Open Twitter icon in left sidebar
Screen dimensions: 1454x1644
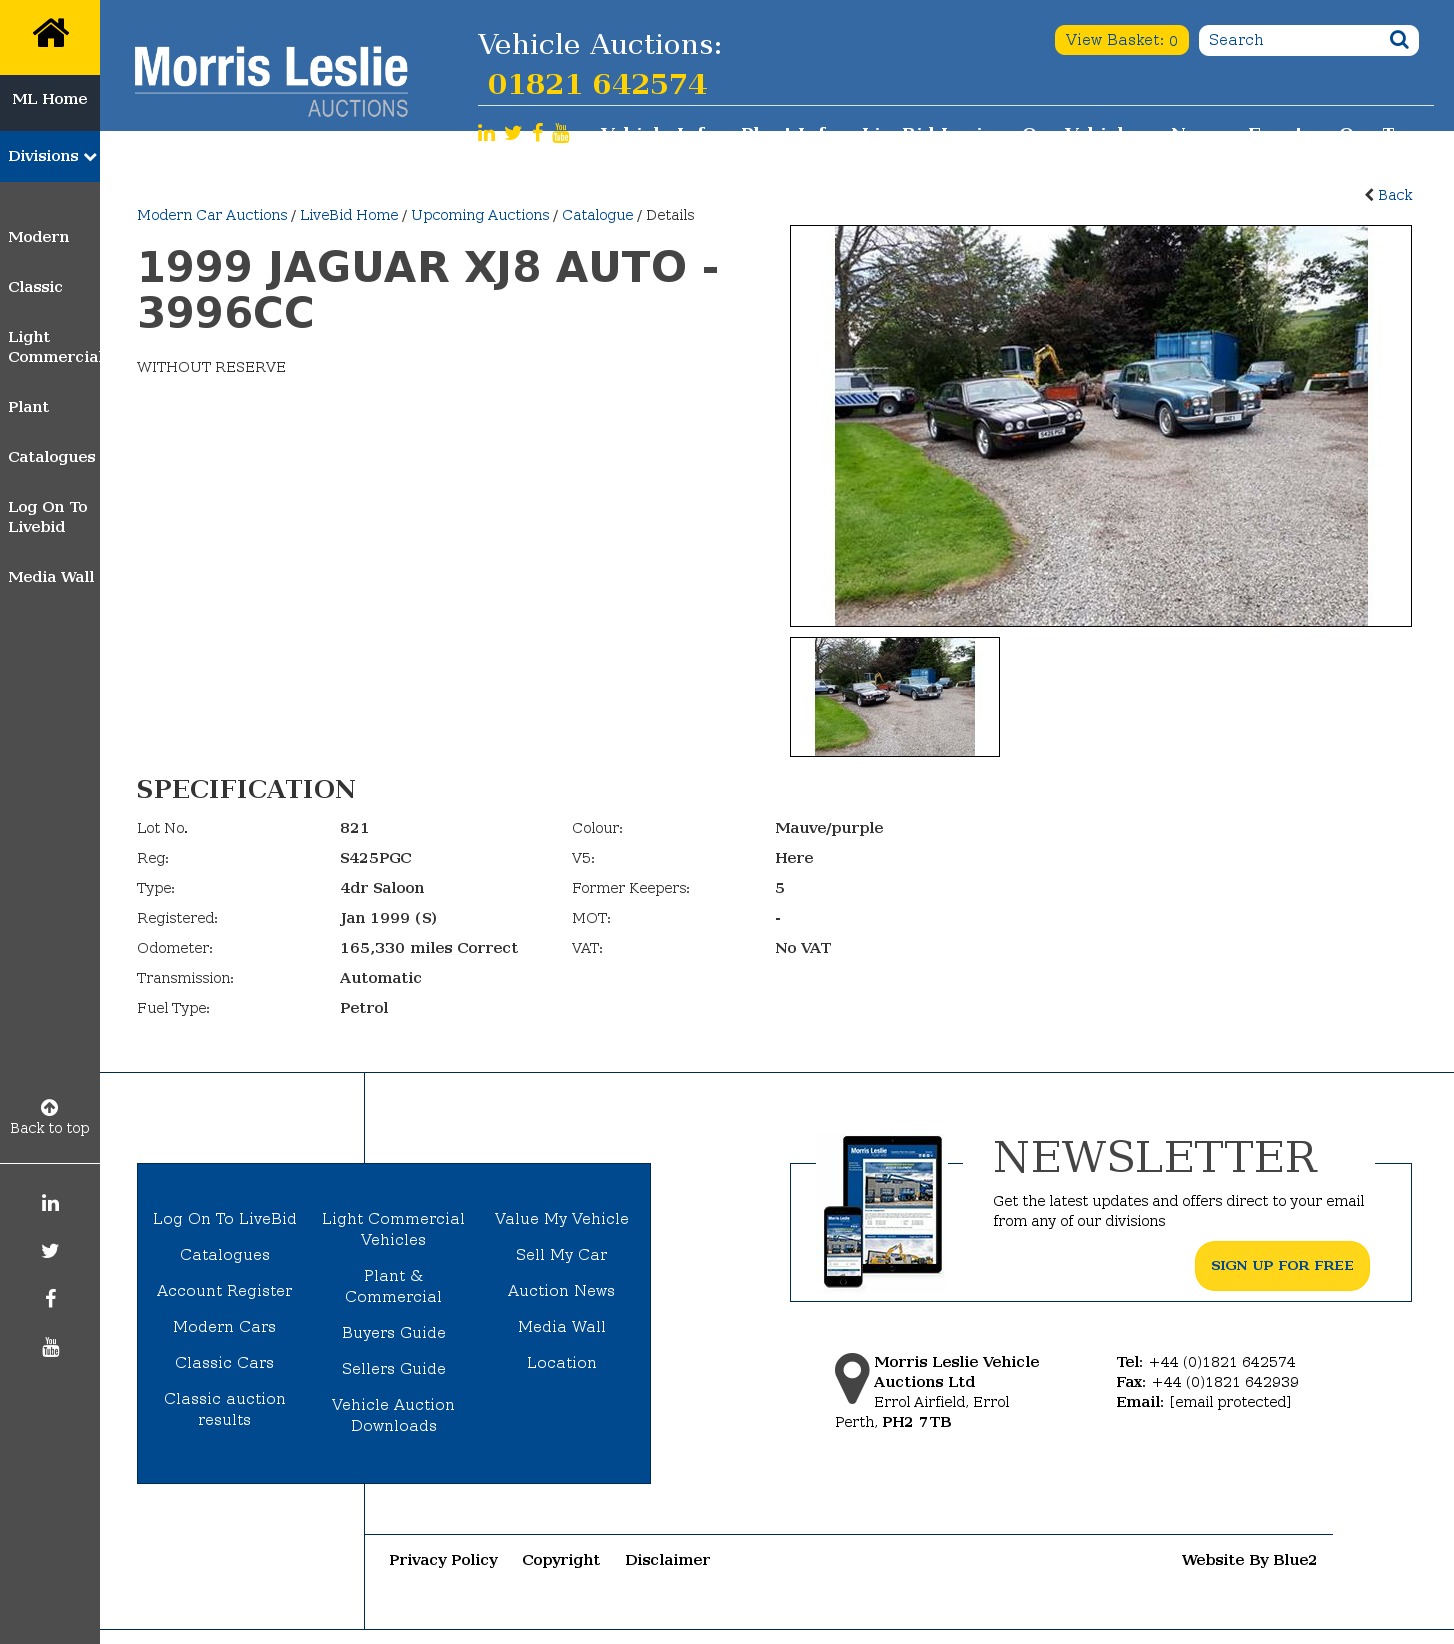[x=50, y=1251]
